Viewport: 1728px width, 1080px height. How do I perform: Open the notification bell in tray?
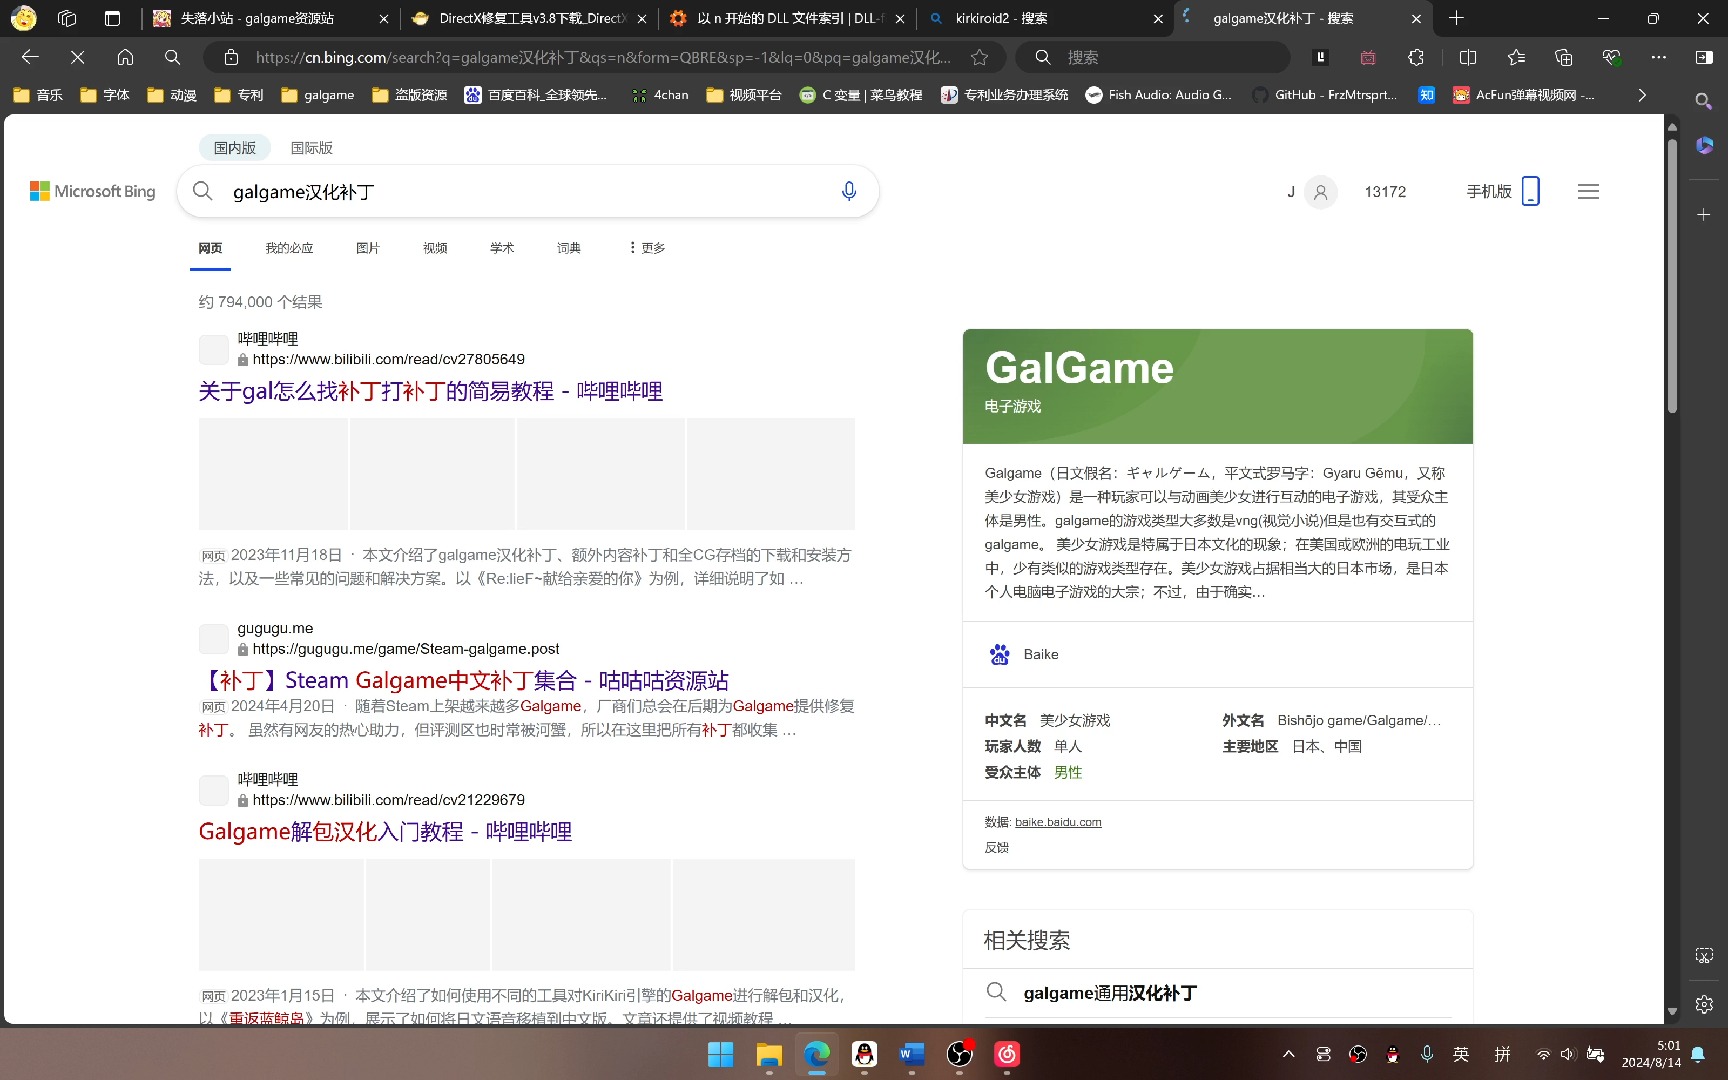(1698, 1054)
